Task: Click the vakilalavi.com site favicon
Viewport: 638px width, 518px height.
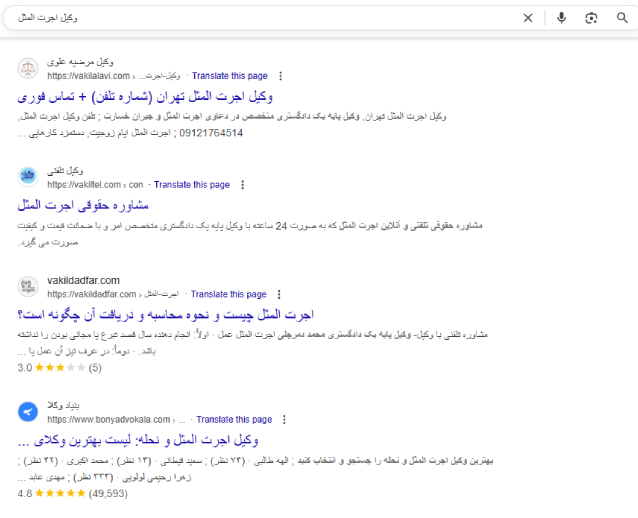Action: [x=28, y=68]
